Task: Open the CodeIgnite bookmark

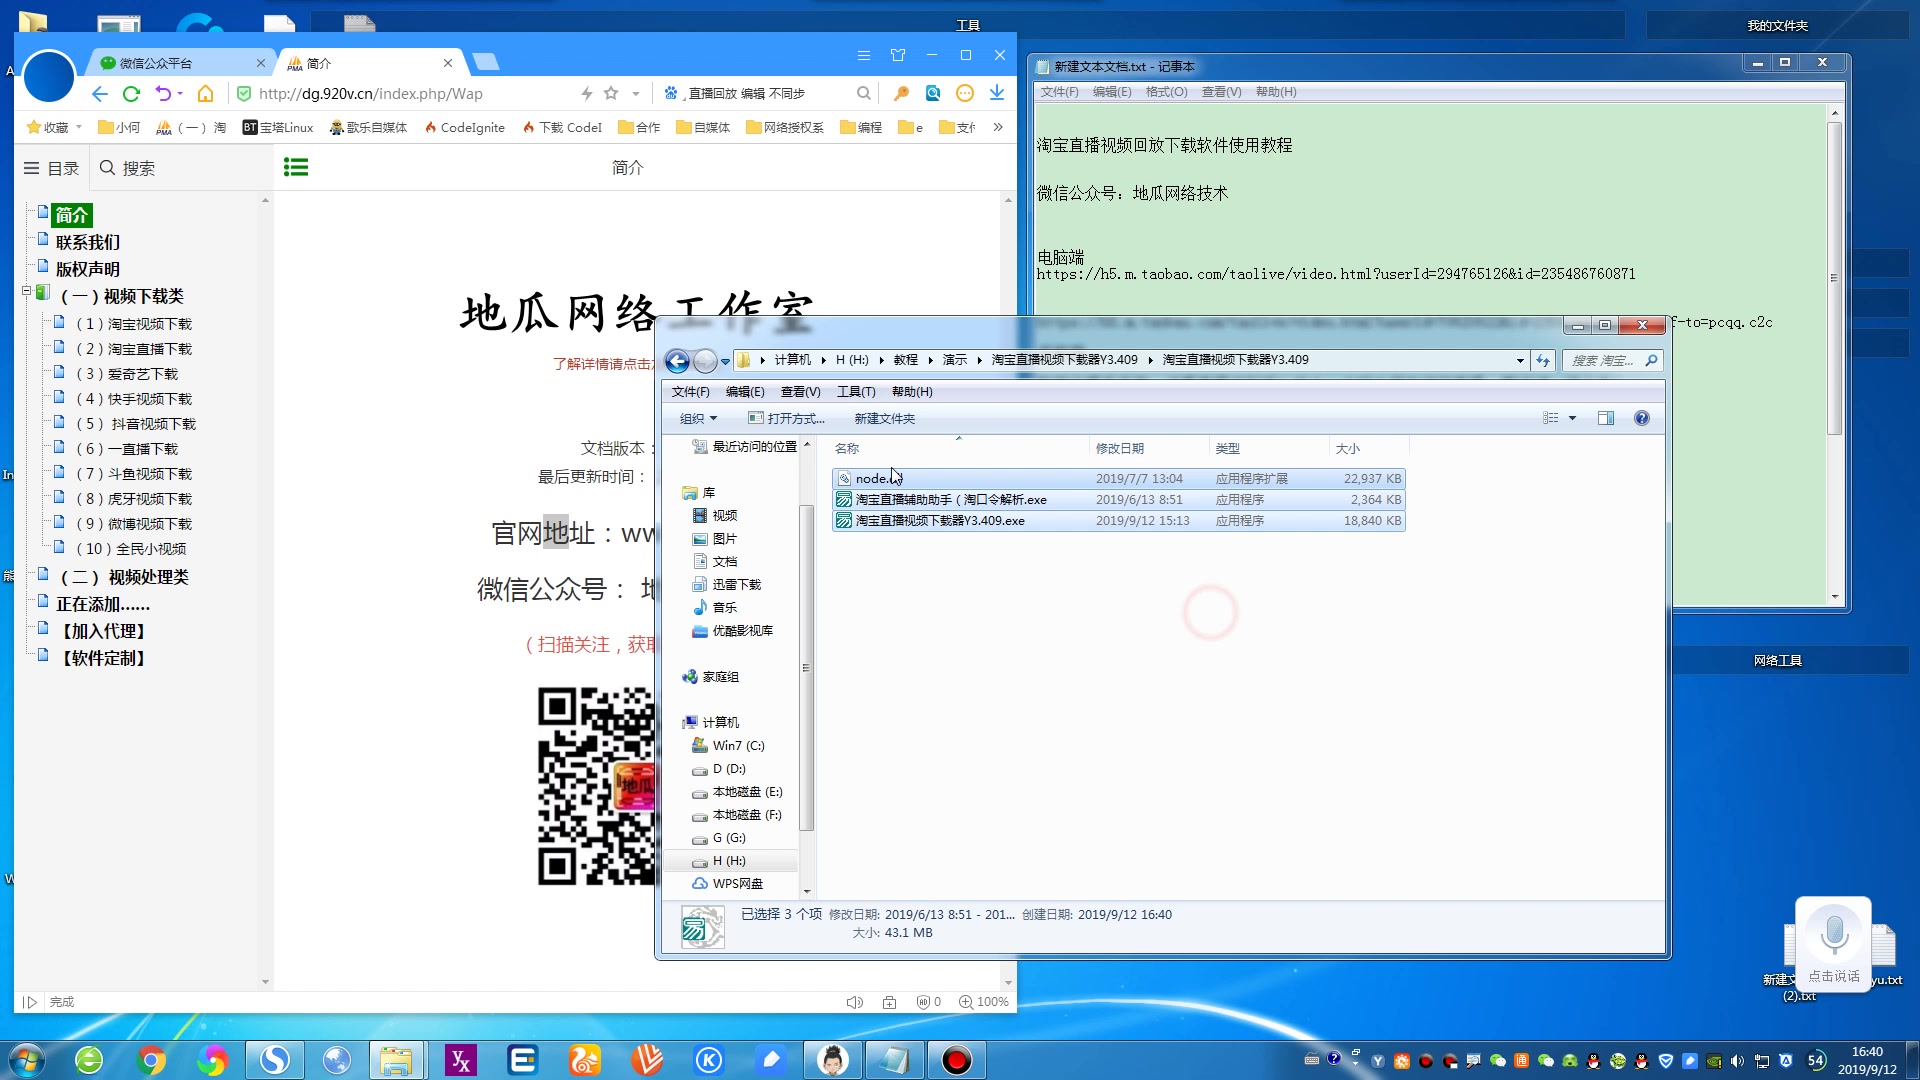Action: [465, 127]
